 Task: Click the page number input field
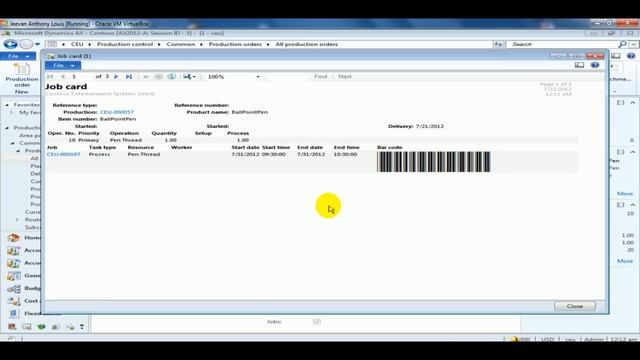[x=80, y=76]
